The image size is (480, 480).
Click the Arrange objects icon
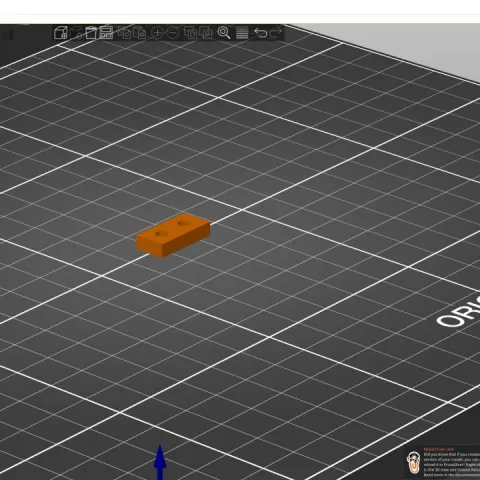[x=106, y=33]
